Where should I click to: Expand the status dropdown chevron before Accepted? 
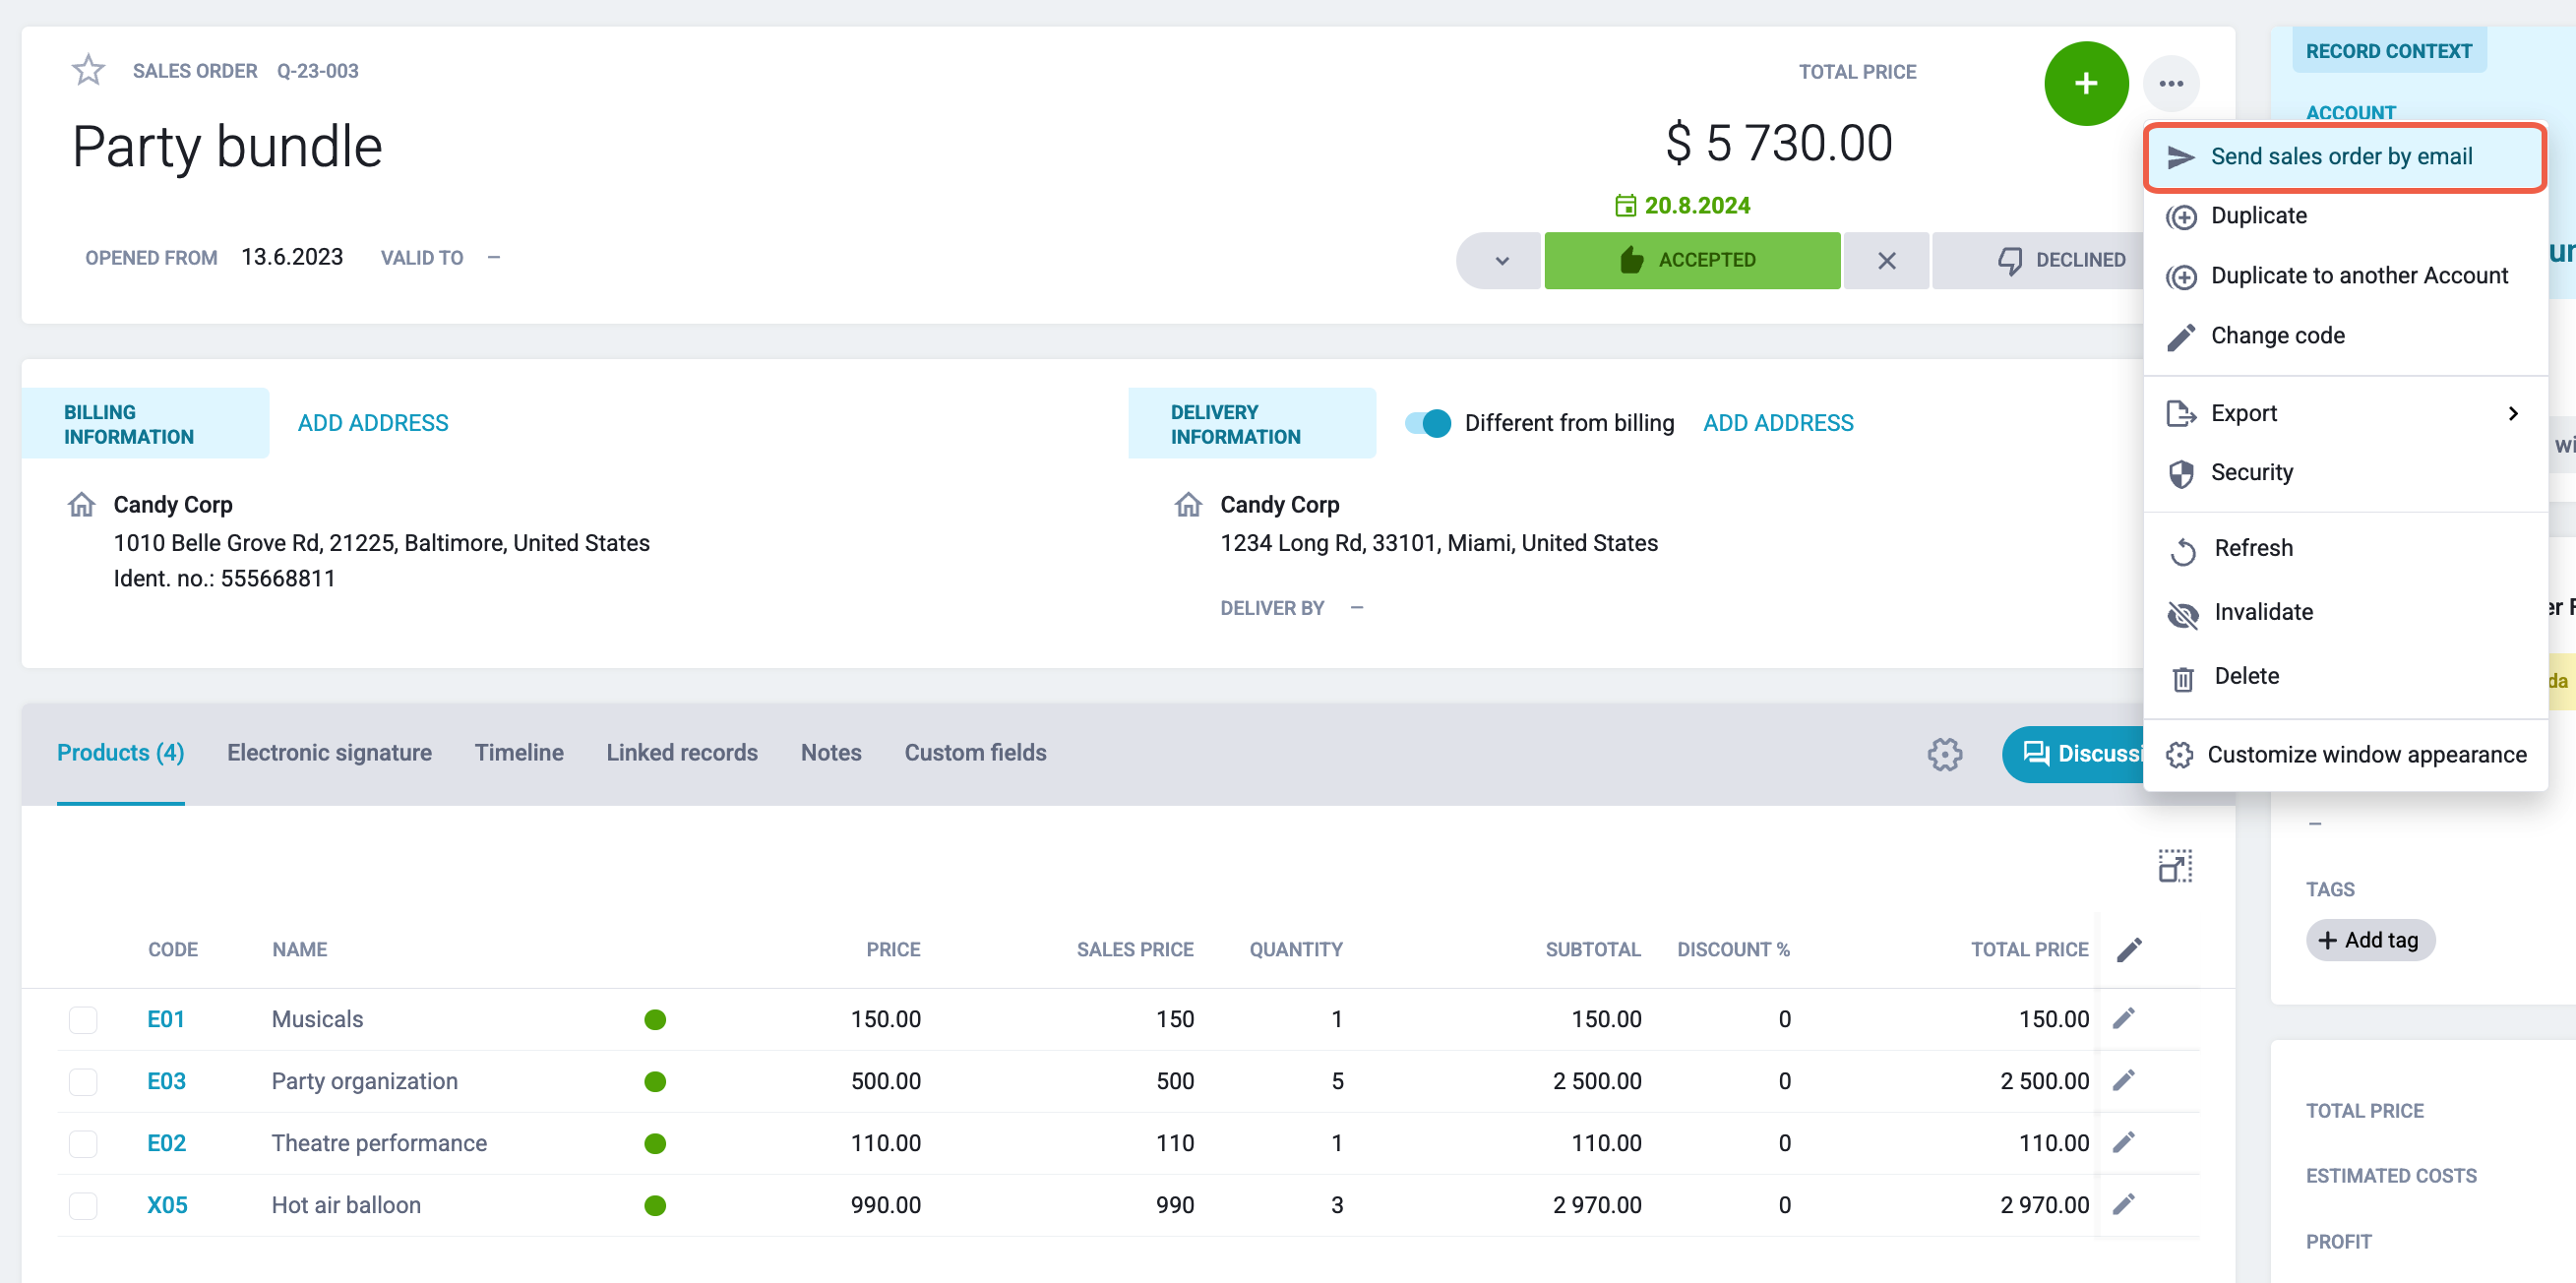1500,260
